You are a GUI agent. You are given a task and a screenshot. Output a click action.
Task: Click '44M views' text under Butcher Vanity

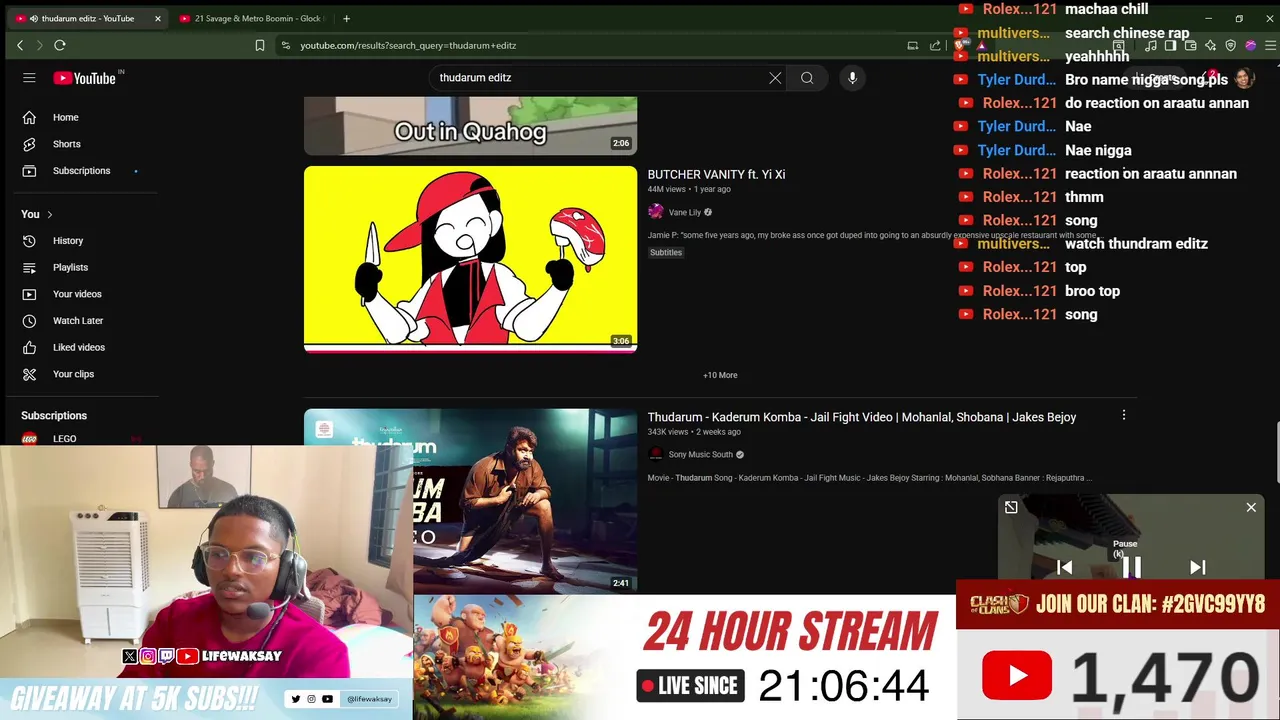point(667,189)
